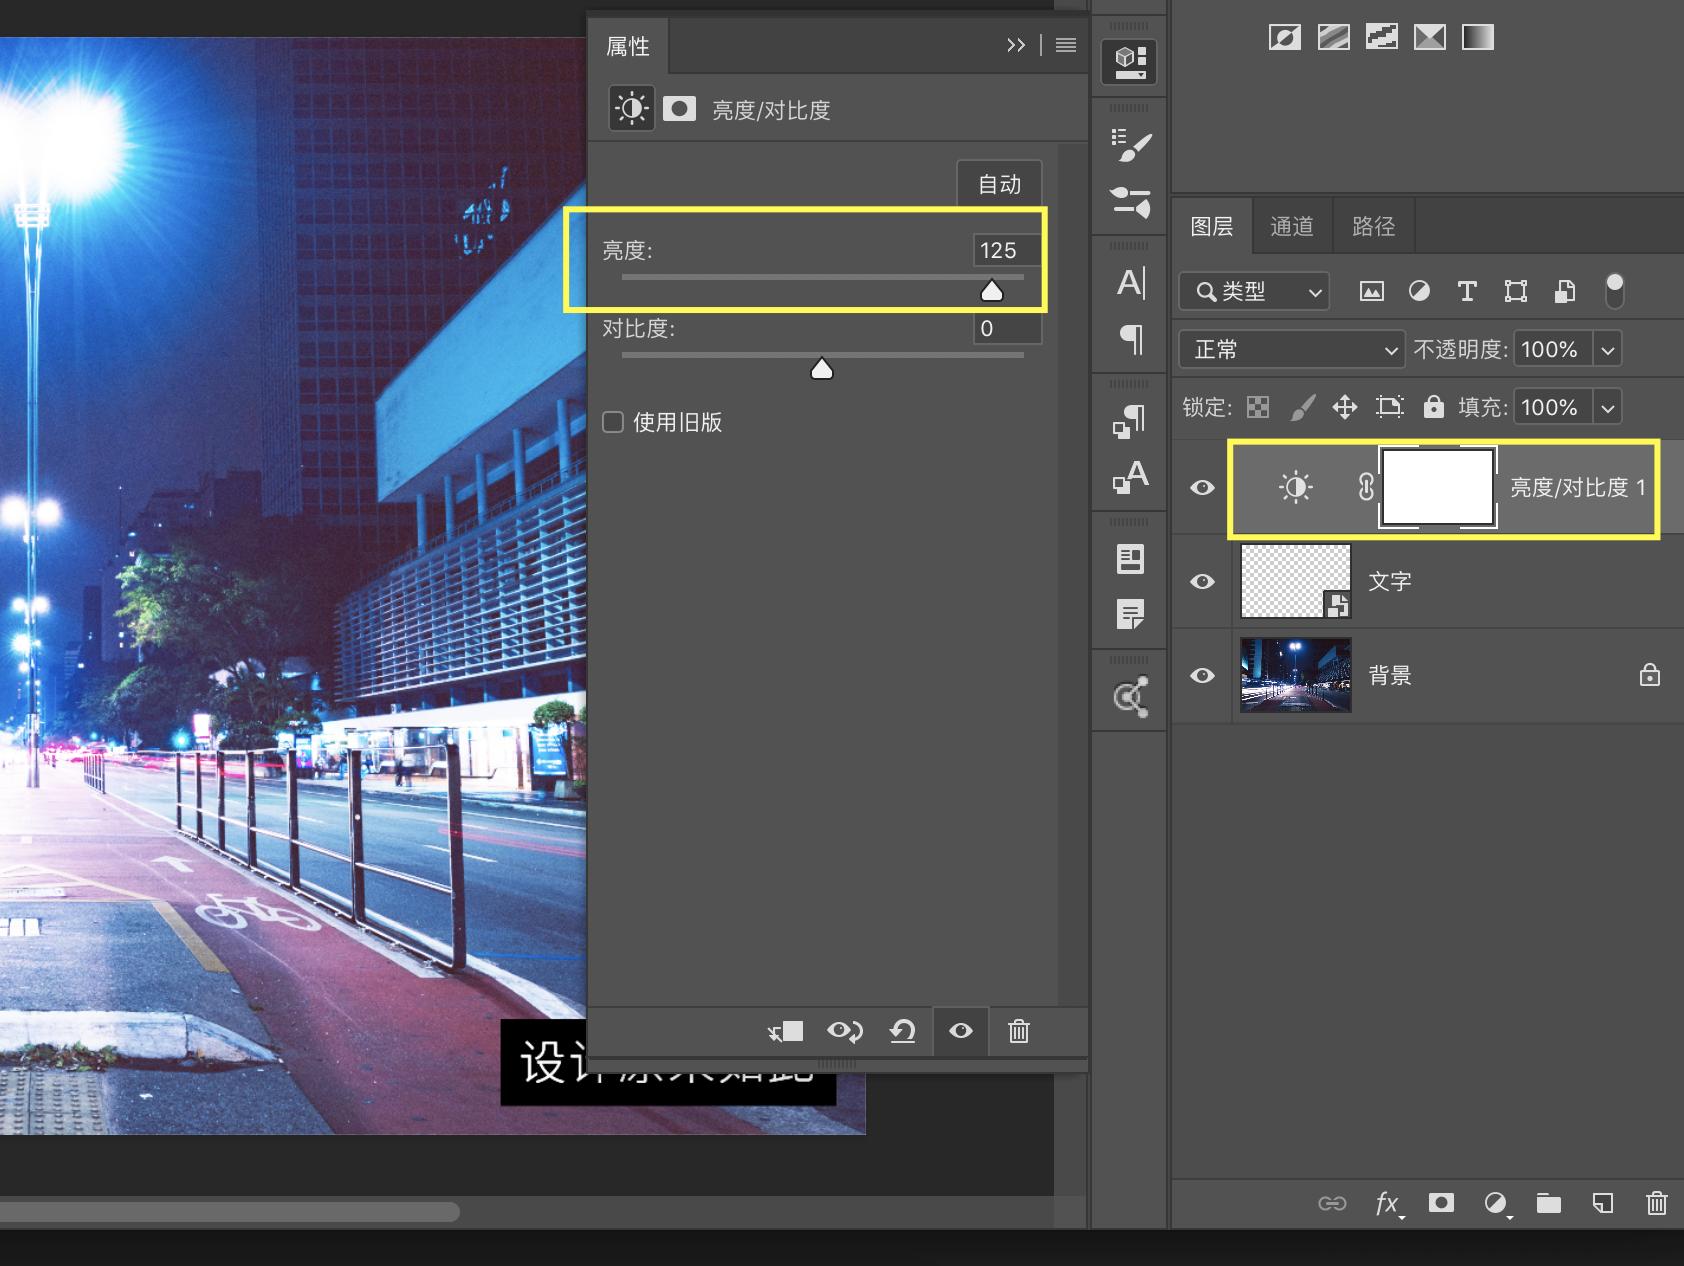Switch to the 路径 tab
Viewport: 1684px width, 1266px height.
(x=1373, y=227)
